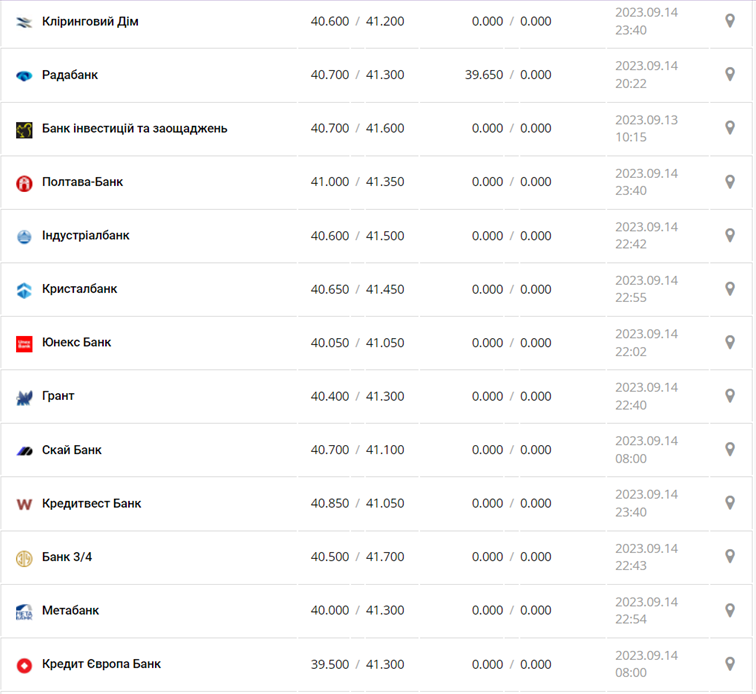Click the Грант bank location pin
Screen dimensions: 756x694
730,396
